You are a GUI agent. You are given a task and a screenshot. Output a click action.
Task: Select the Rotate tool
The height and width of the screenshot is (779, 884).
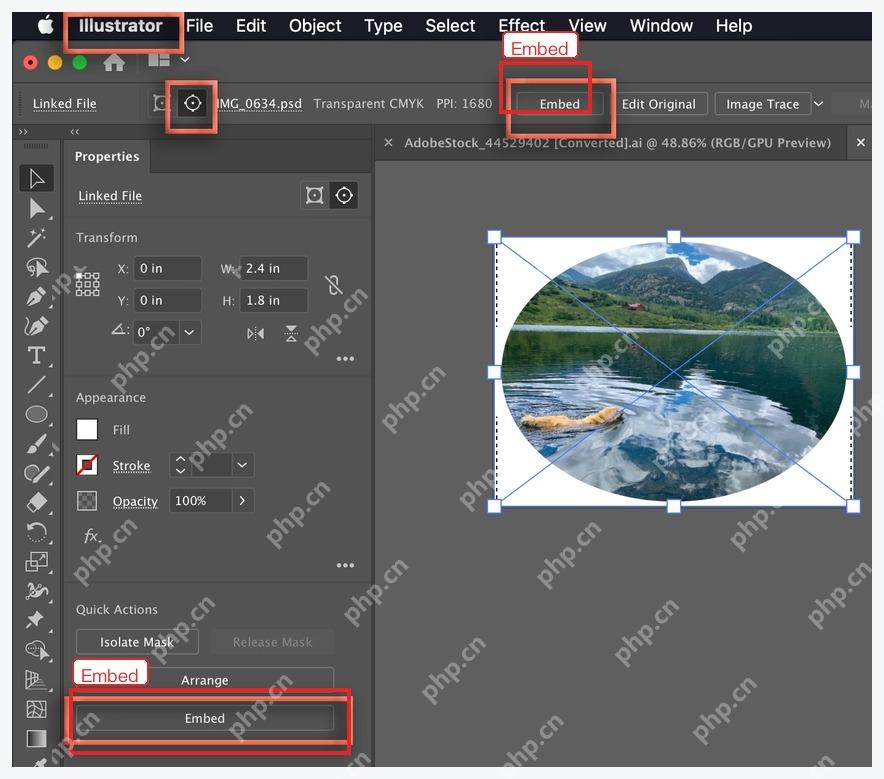[x=37, y=532]
